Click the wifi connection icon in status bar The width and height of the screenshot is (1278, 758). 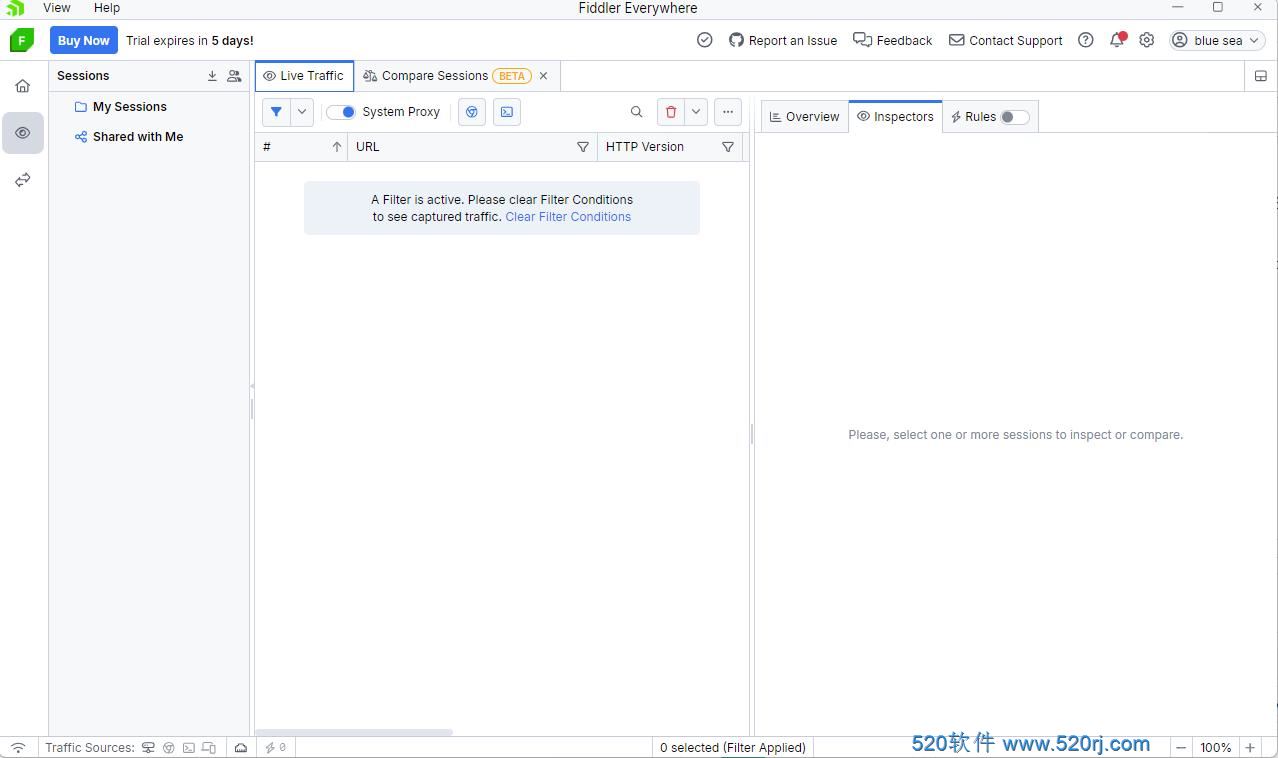tap(18, 747)
